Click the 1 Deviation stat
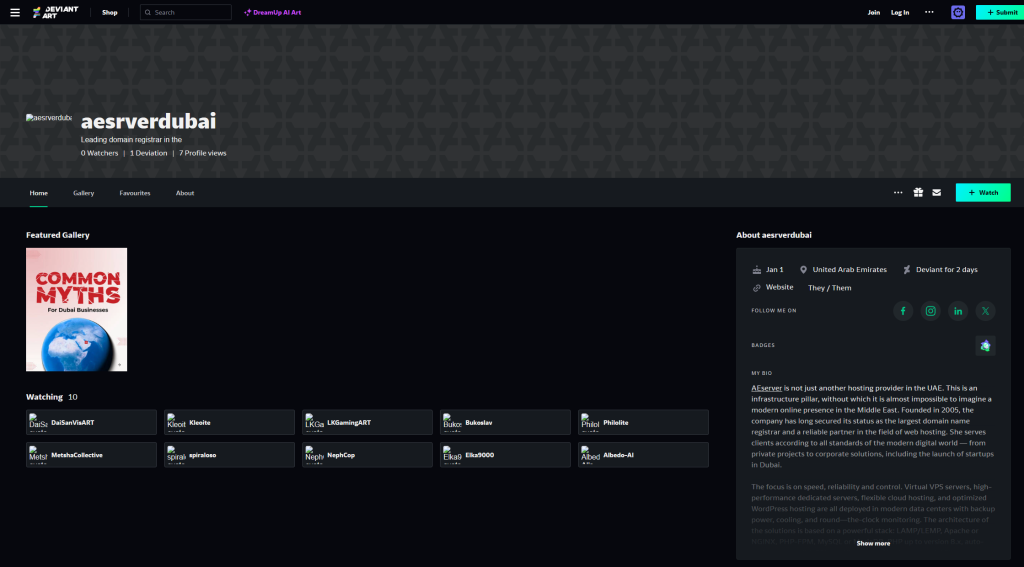Viewport: 1024px width, 567px height. (148, 154)
